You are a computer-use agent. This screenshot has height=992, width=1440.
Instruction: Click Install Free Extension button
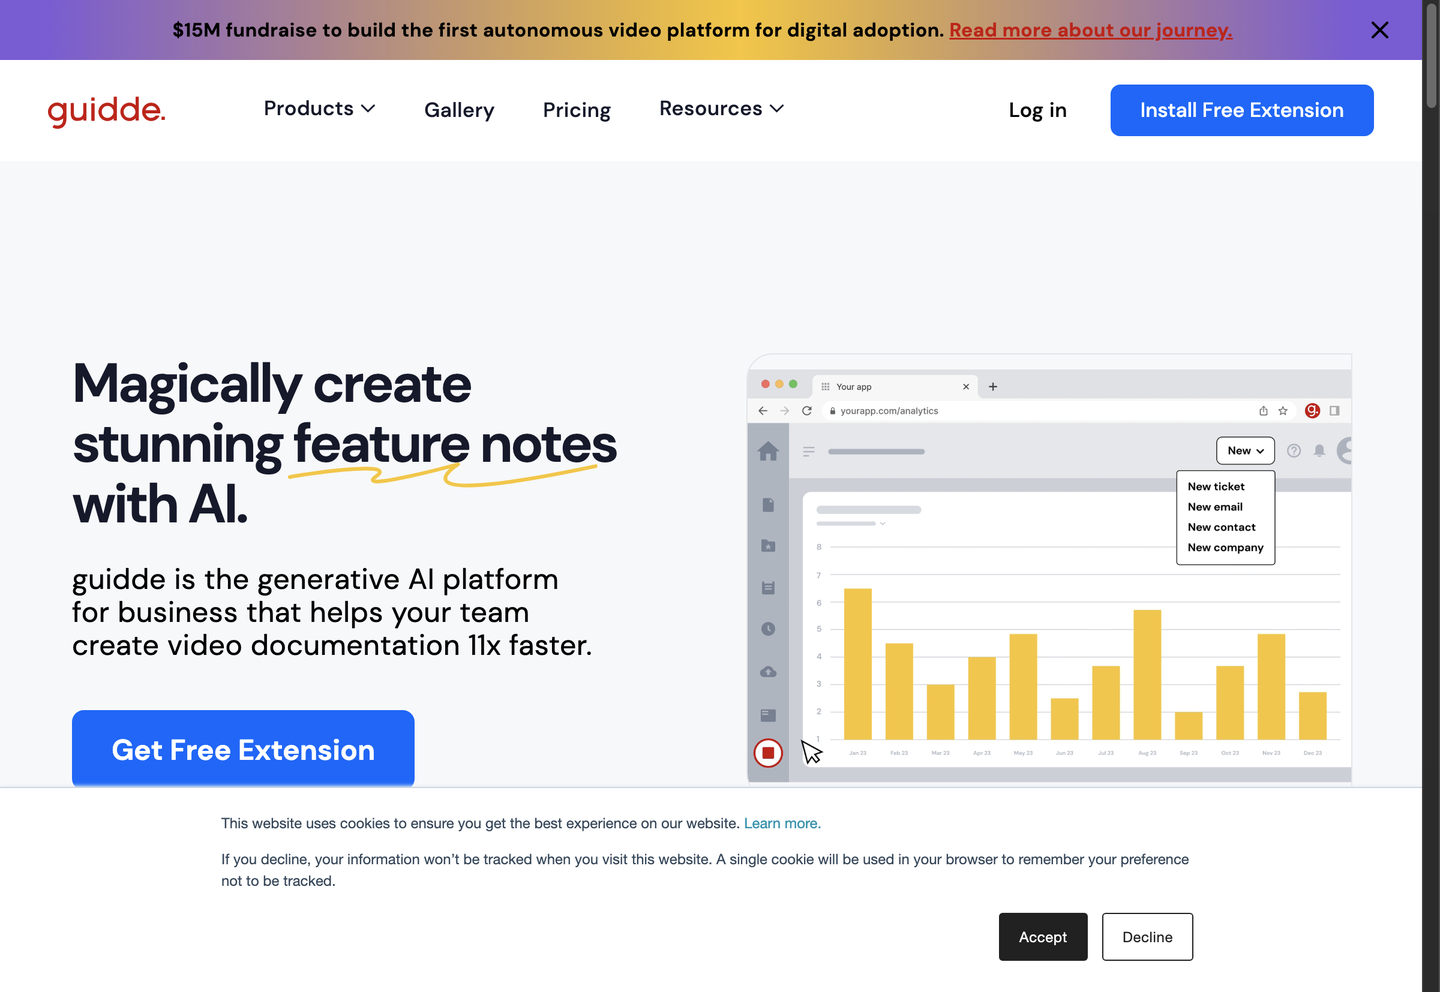point(1241,110)
